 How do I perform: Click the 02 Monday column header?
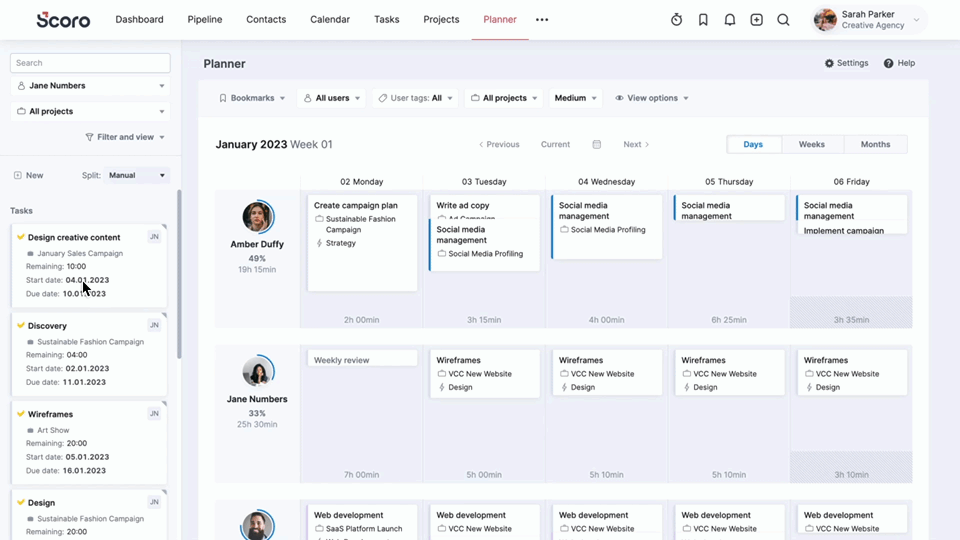point(362,182)
